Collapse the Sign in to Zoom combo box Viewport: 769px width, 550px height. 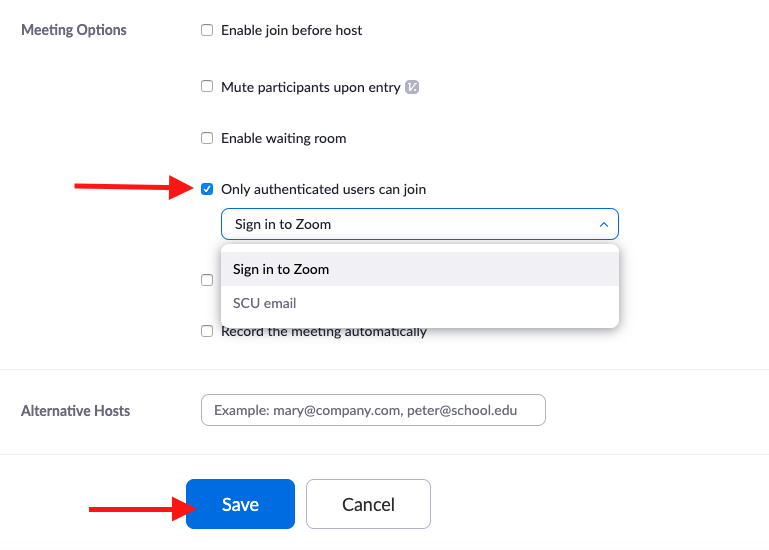[419, 225]
